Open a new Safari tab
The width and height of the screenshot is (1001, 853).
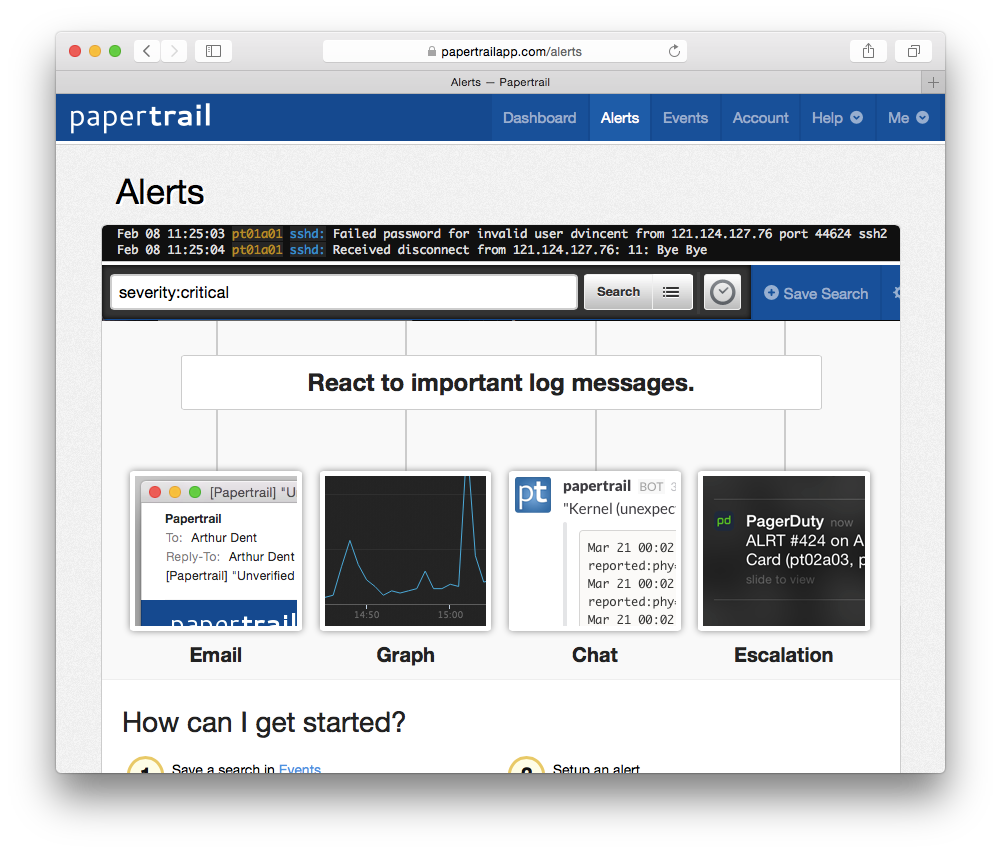933,82
